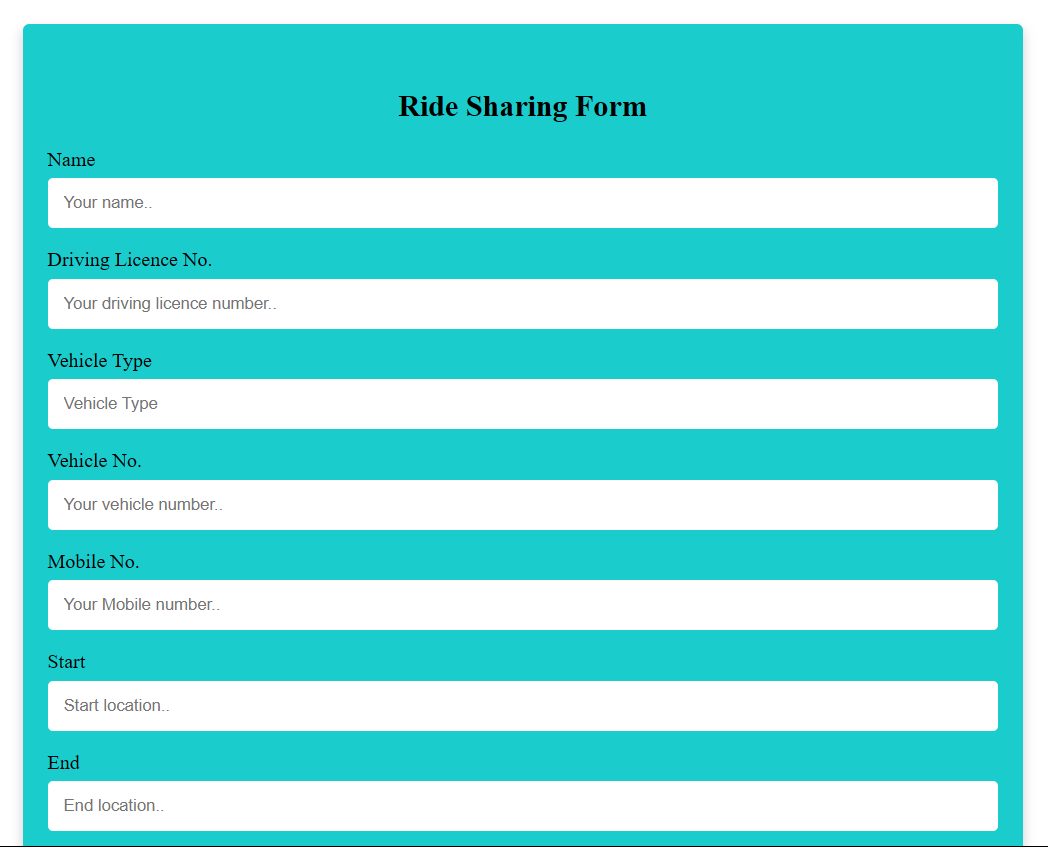Image resolution: width=1048 pixels, height=847 pixels.
Task: Click the 'End' label
Action: click(x=63, y=763)
